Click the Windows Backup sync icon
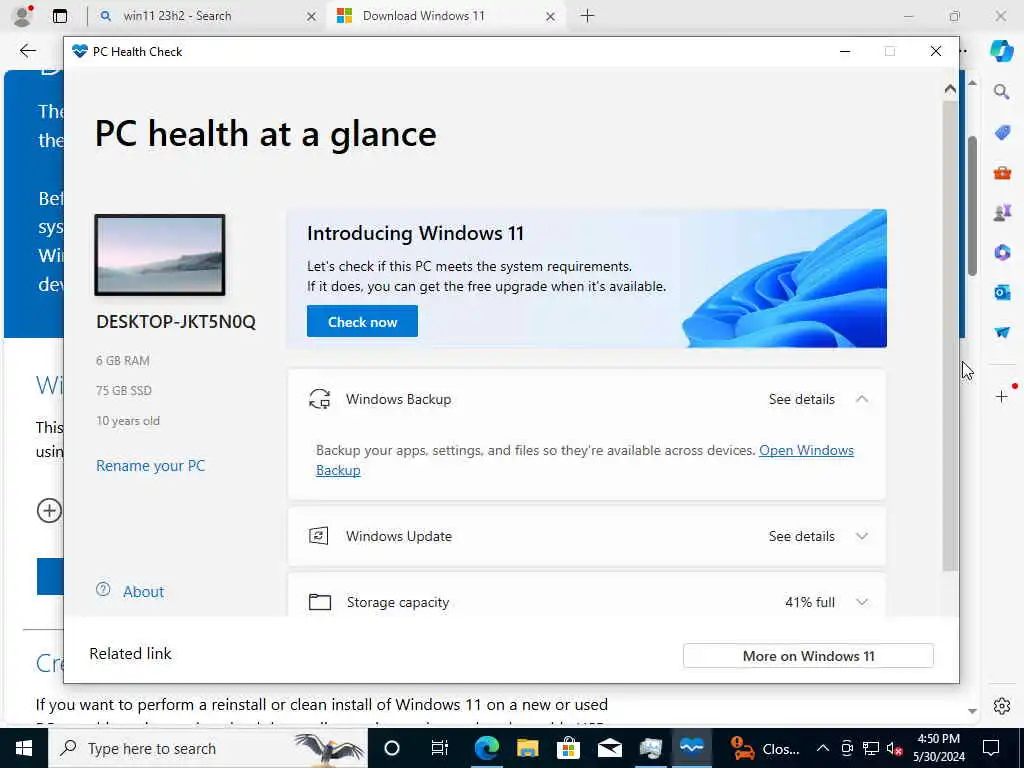The image size is (1024, 768). (319, 398)
